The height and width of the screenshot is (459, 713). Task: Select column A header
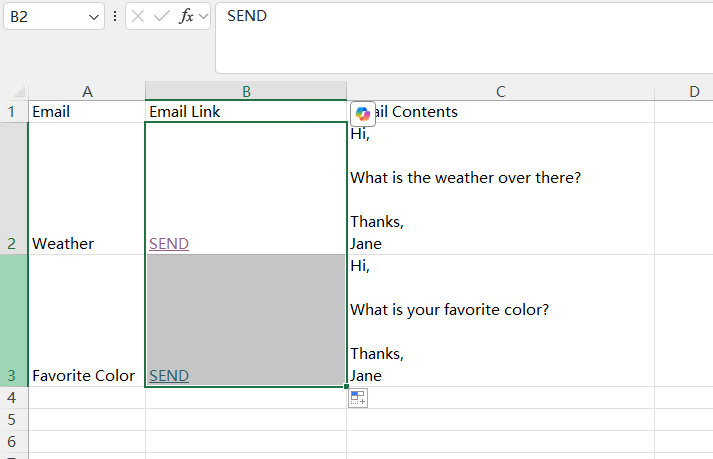click(87, 91)
